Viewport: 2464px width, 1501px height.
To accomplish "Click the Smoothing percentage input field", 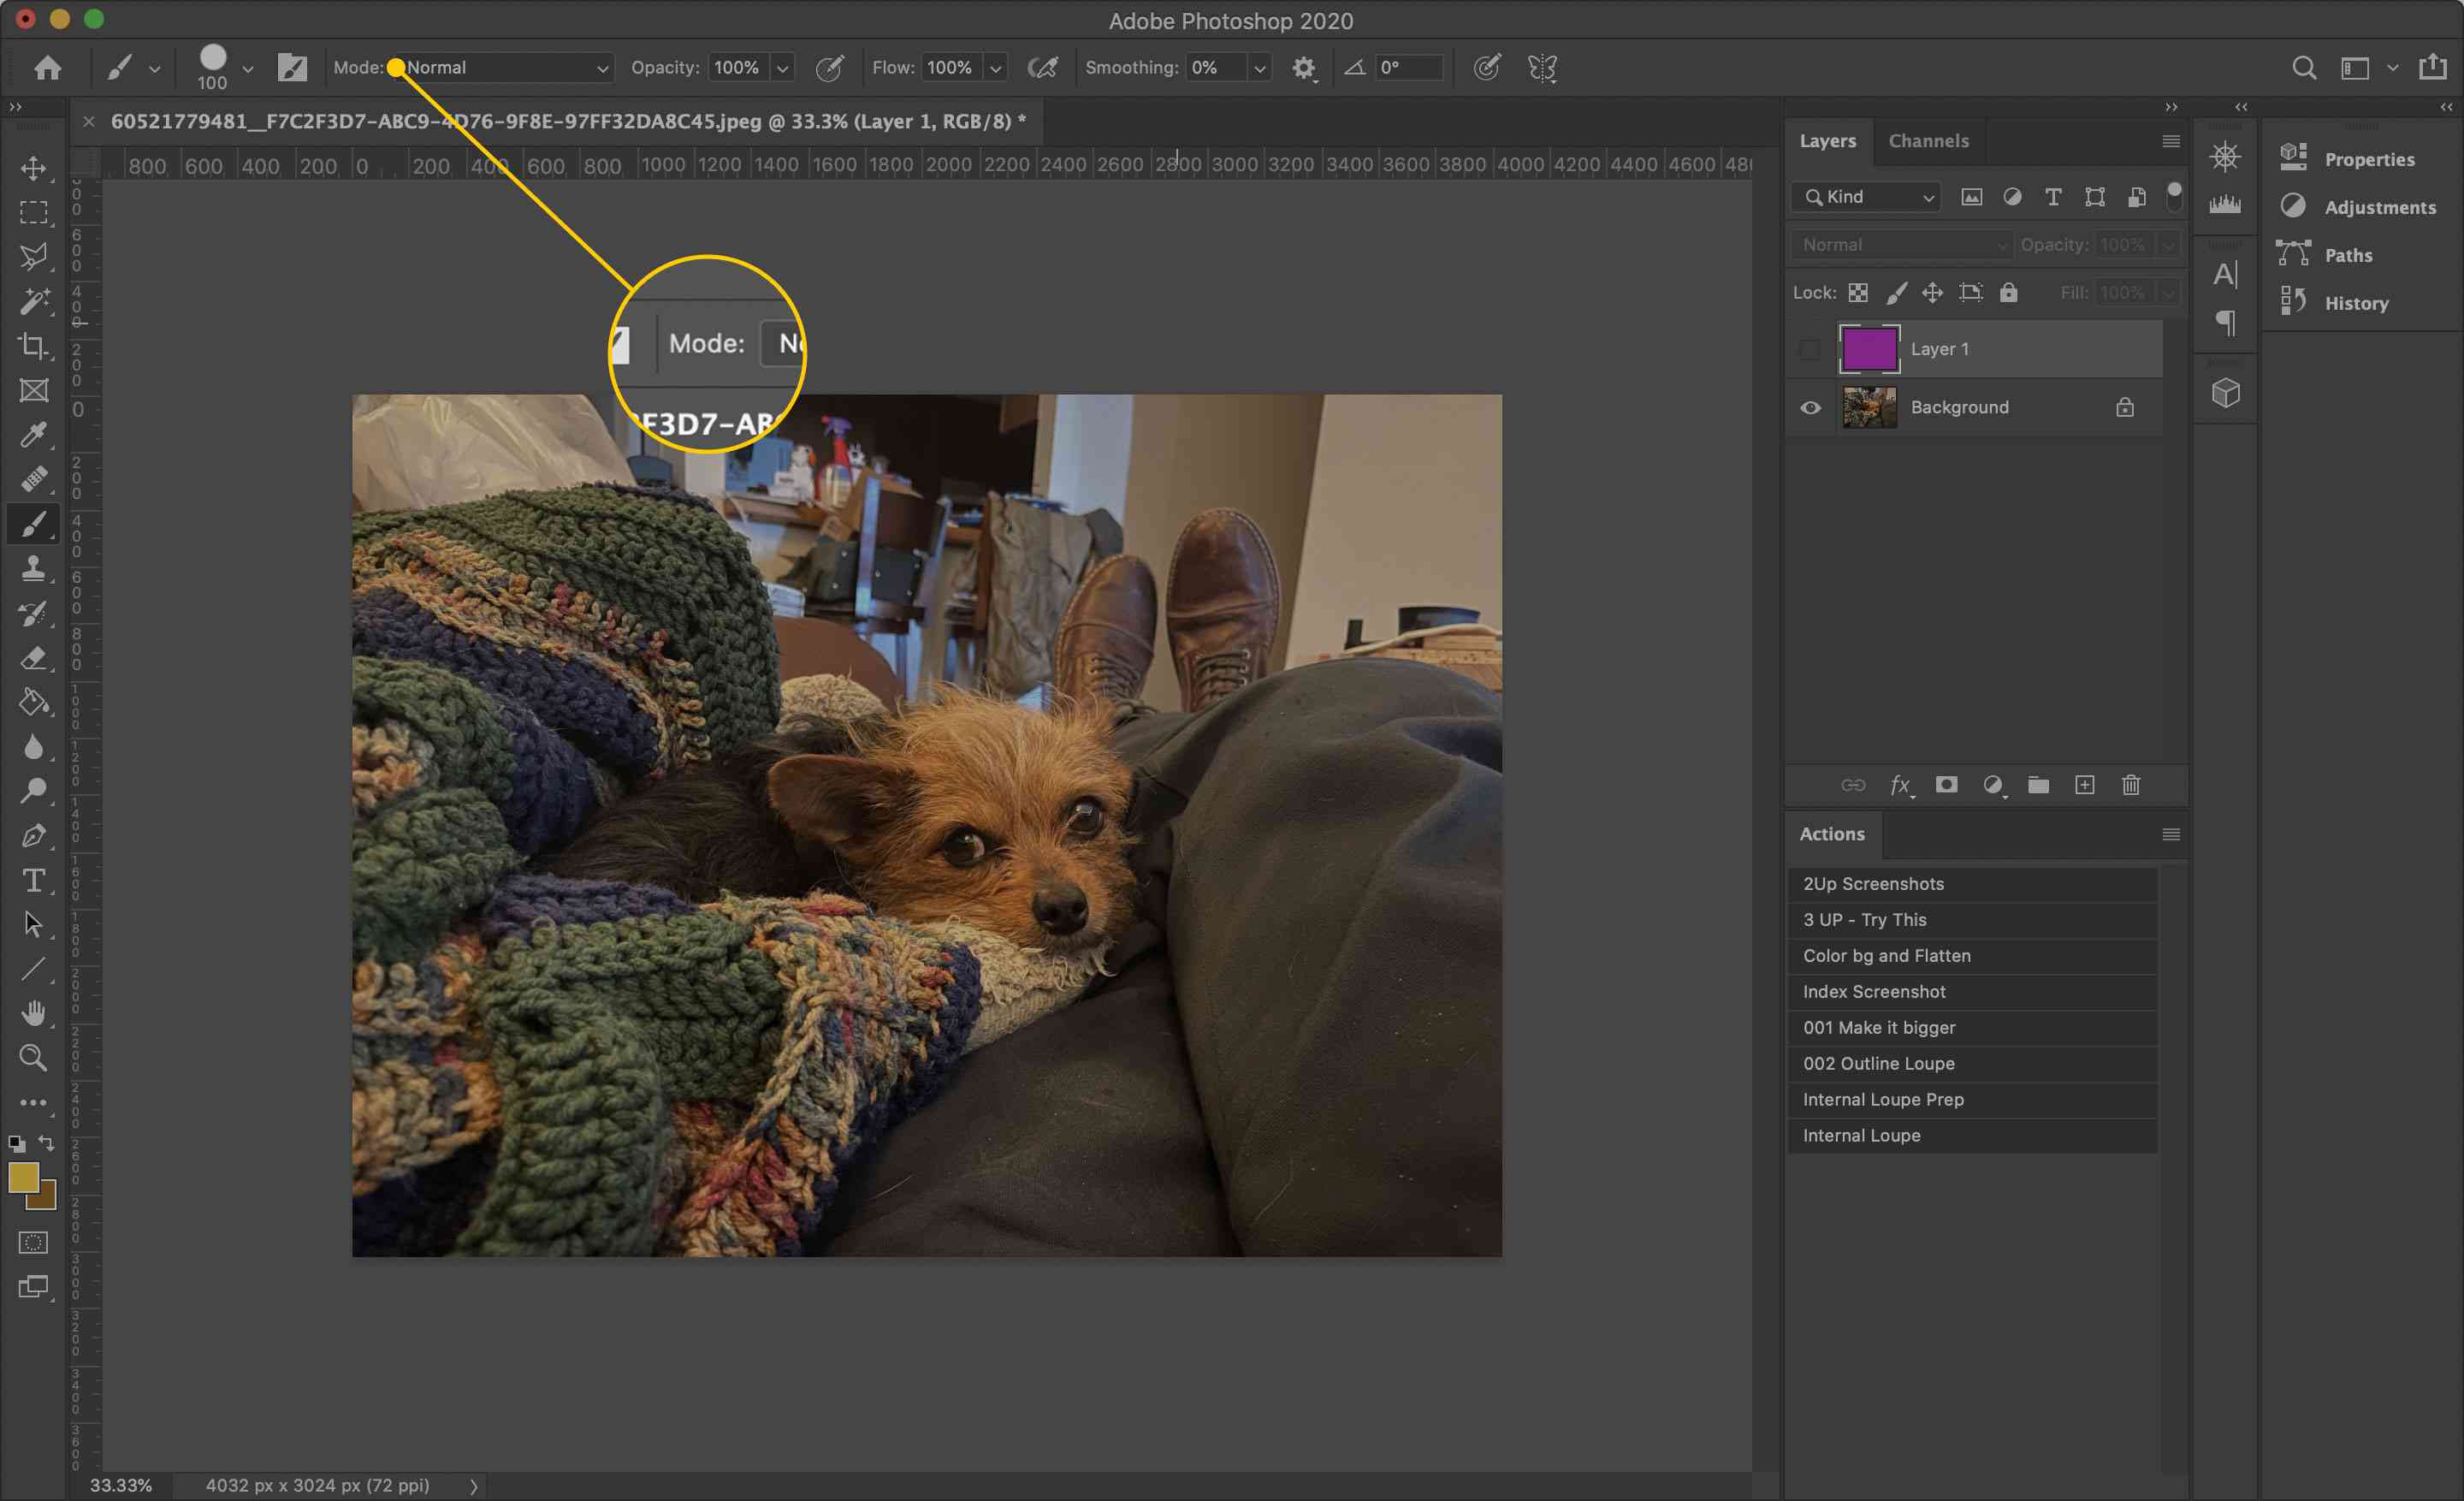I will pos(1212,67).
